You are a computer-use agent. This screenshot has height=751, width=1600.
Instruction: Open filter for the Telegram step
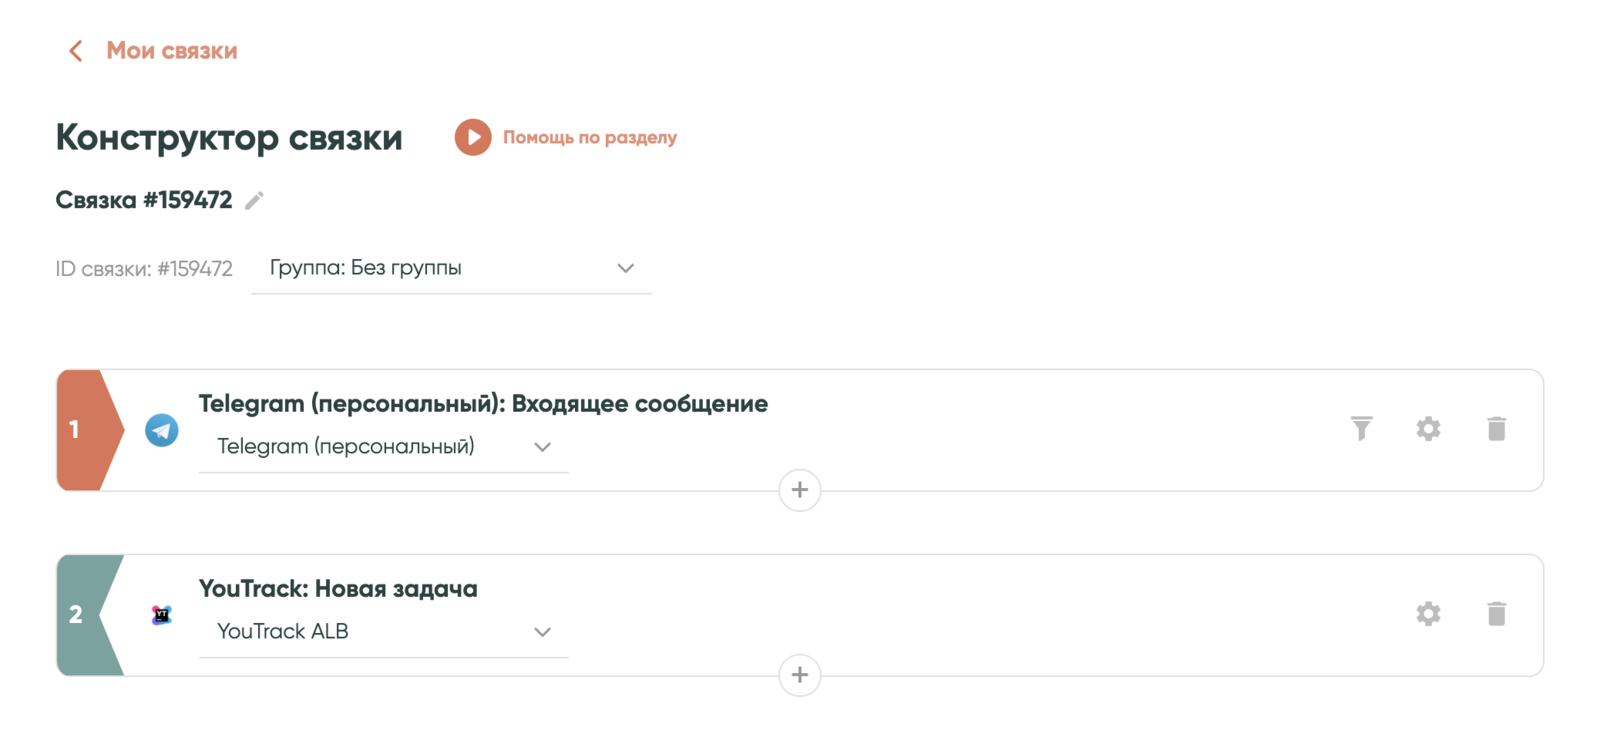coord(1361,429)
